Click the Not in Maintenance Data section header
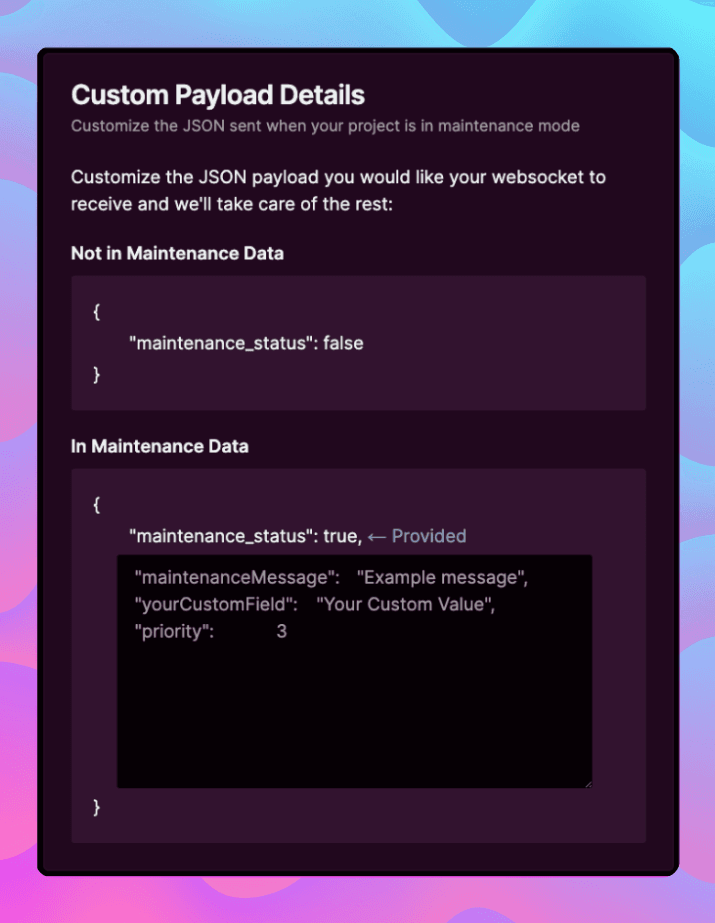Viewport: 715px width, 923px height. [x=177, y=253]
